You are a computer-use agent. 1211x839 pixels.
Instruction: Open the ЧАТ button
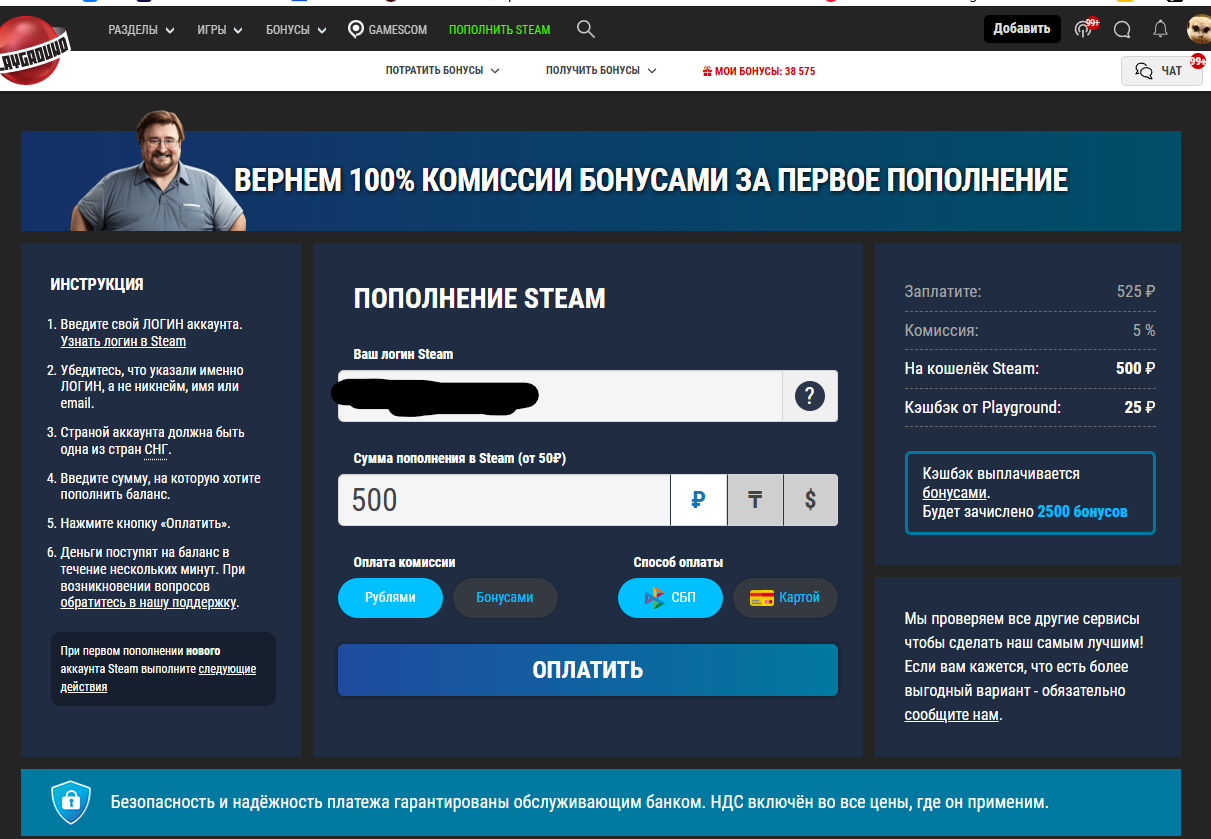[1161, 70]
